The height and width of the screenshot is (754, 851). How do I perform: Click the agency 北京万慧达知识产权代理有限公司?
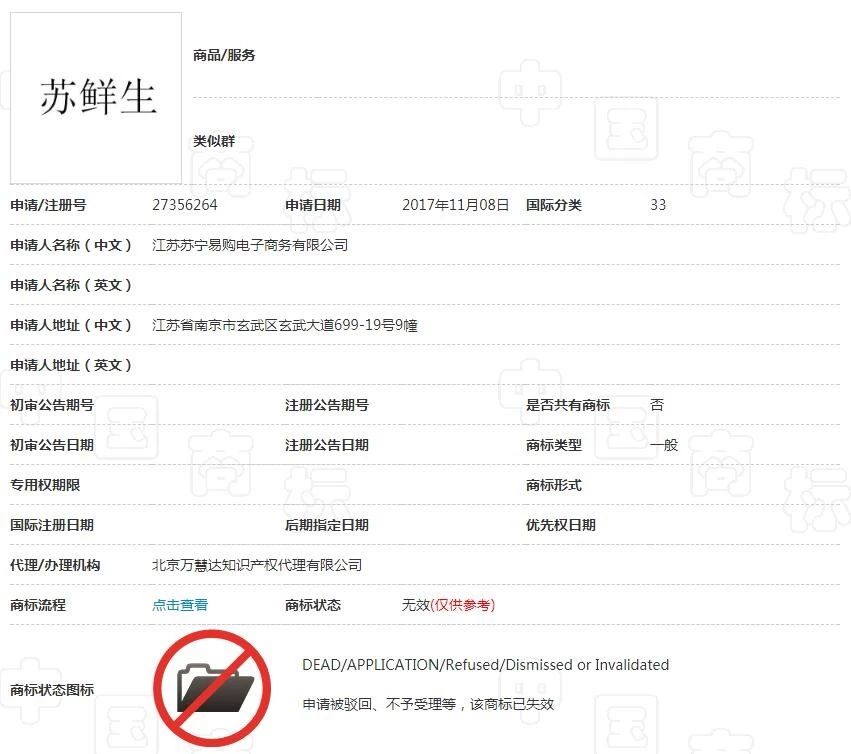(x=258, y=565)
